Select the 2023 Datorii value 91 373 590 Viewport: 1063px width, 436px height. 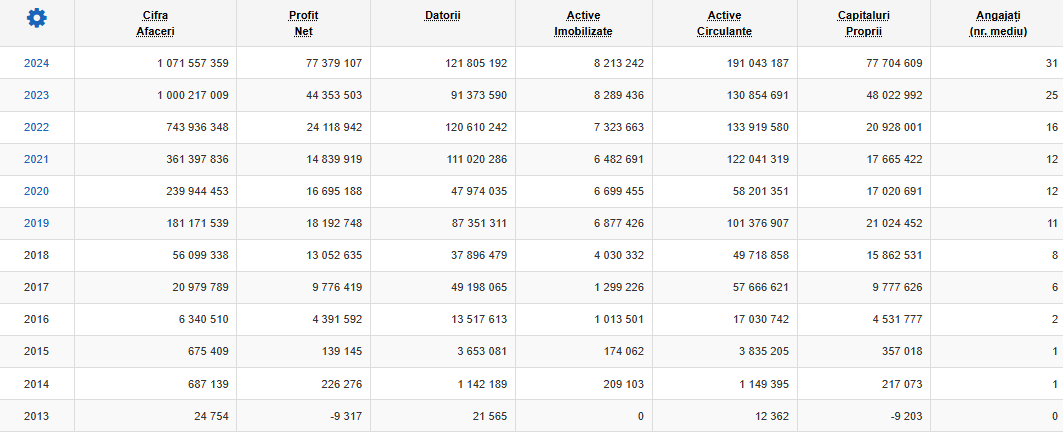pyautogui.click(x=473, y=95)
